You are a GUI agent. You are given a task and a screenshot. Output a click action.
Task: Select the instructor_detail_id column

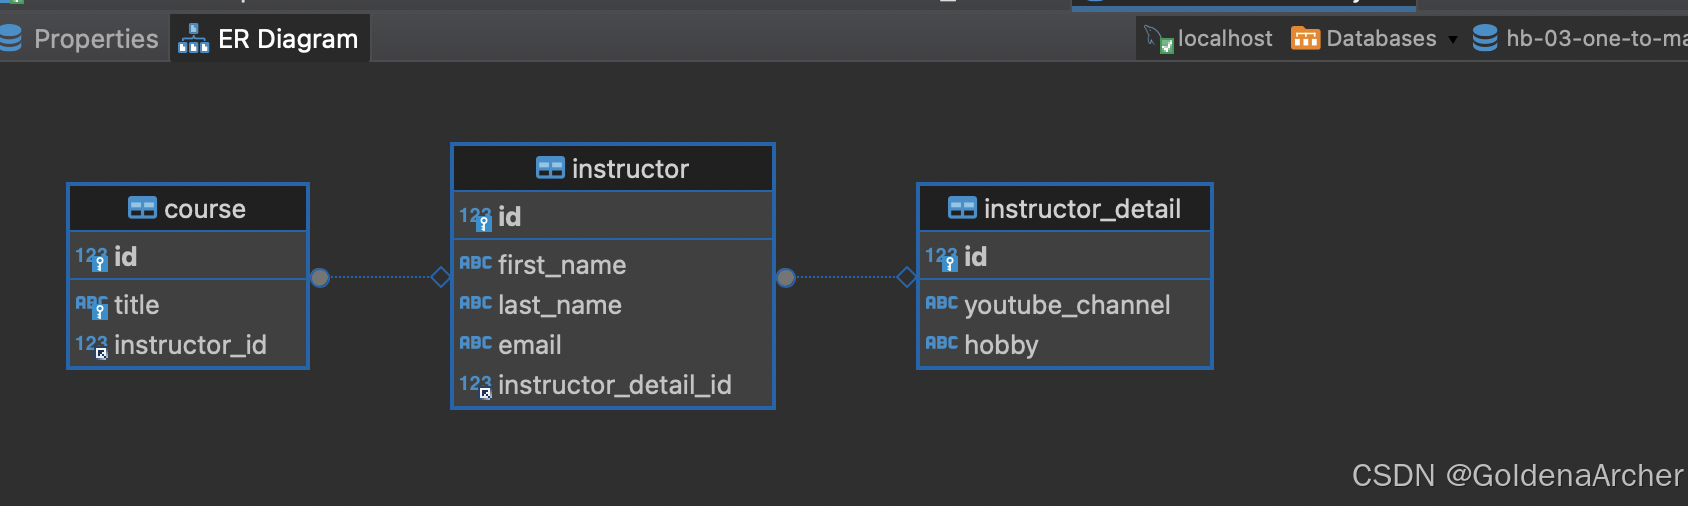tap(613, 384)
